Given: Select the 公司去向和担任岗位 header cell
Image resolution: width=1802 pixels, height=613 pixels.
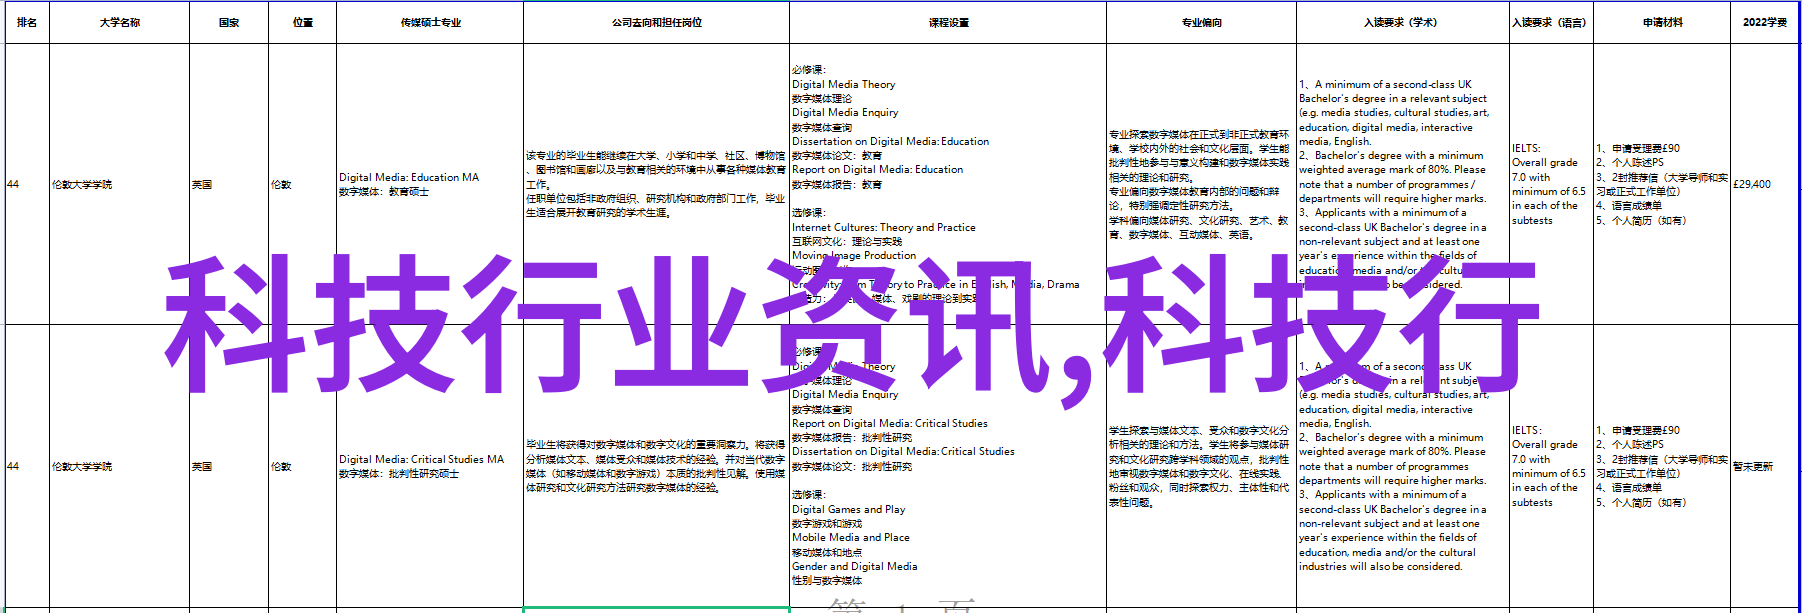Looking at the screenshot, I should click(656, 22).
